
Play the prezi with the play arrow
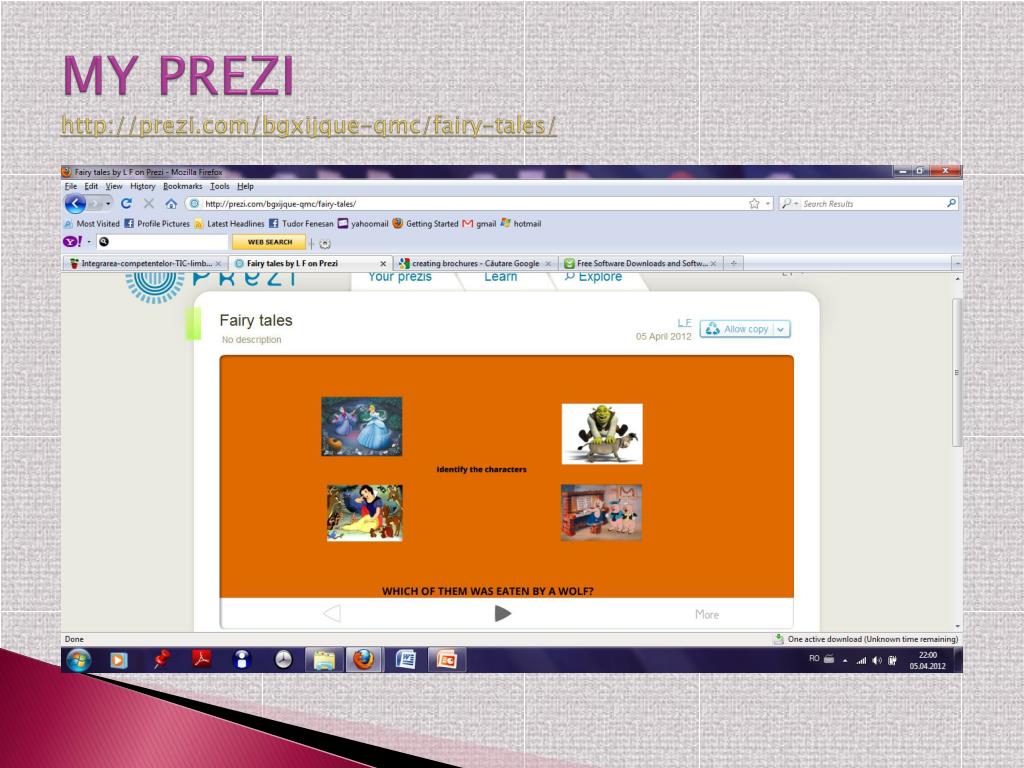502,613
